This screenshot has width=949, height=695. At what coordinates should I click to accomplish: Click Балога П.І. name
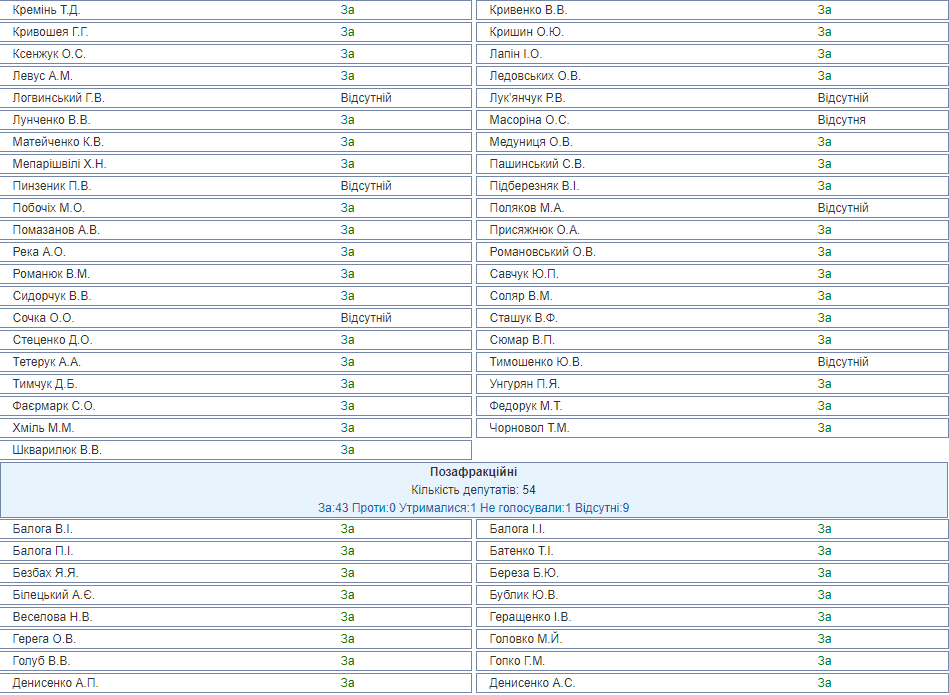tap(43, 551)
